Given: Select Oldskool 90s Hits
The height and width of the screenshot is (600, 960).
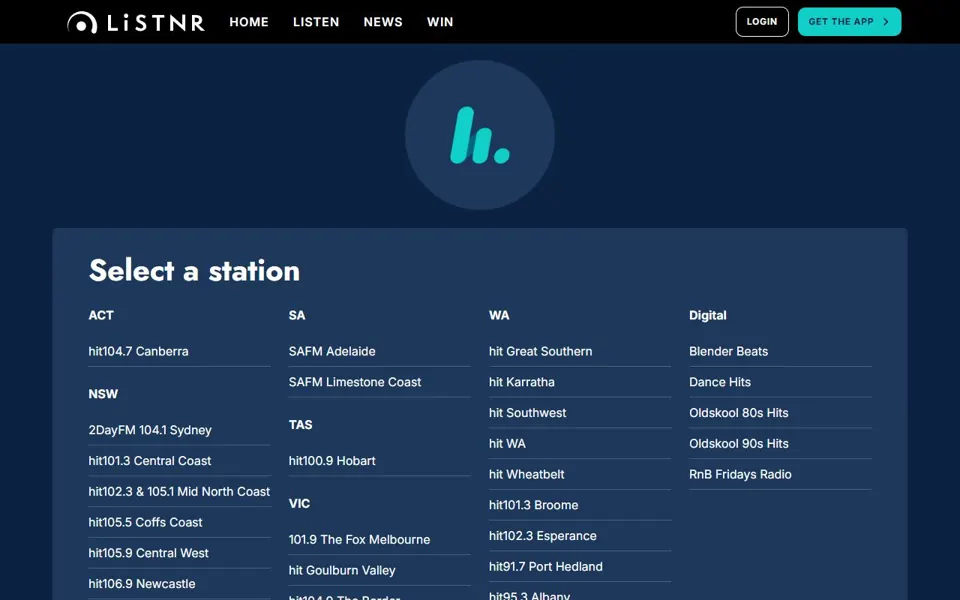Looking at the screenshot, I should (738, 443).
